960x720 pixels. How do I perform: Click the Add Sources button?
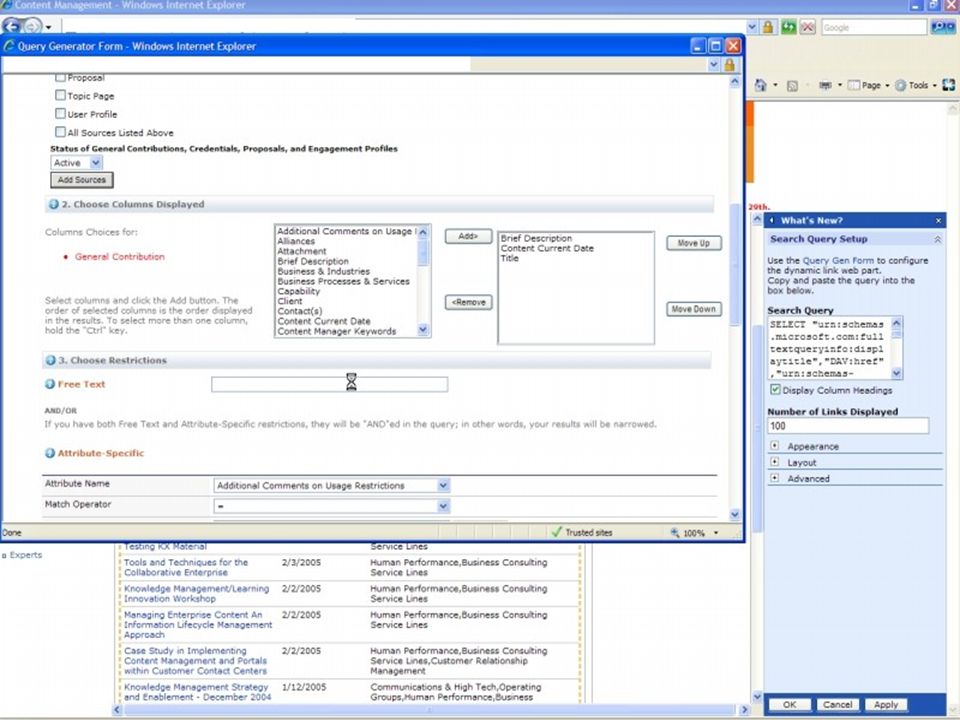tap(82, 180)
